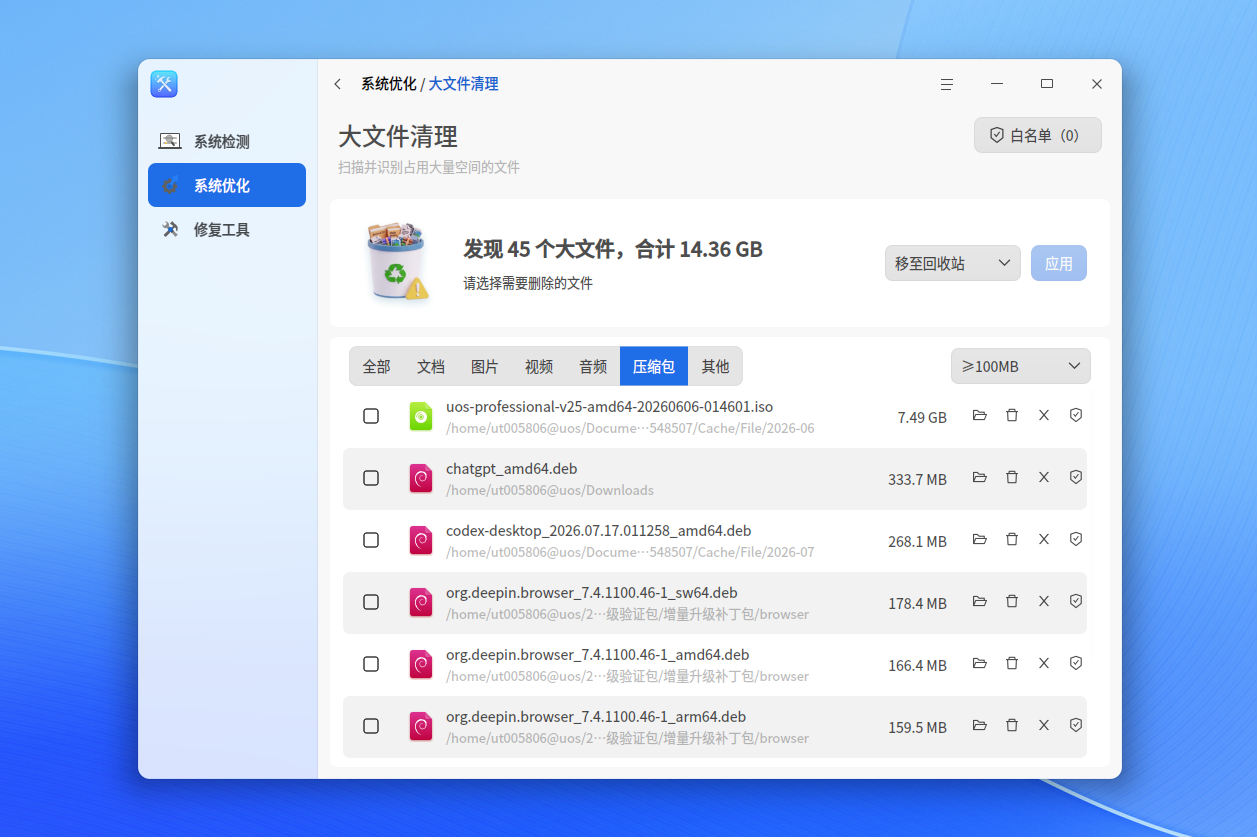Open the 白名单 (0) whitelist button
This screenshot has width=1257, height=837.
click(1038, 135)
